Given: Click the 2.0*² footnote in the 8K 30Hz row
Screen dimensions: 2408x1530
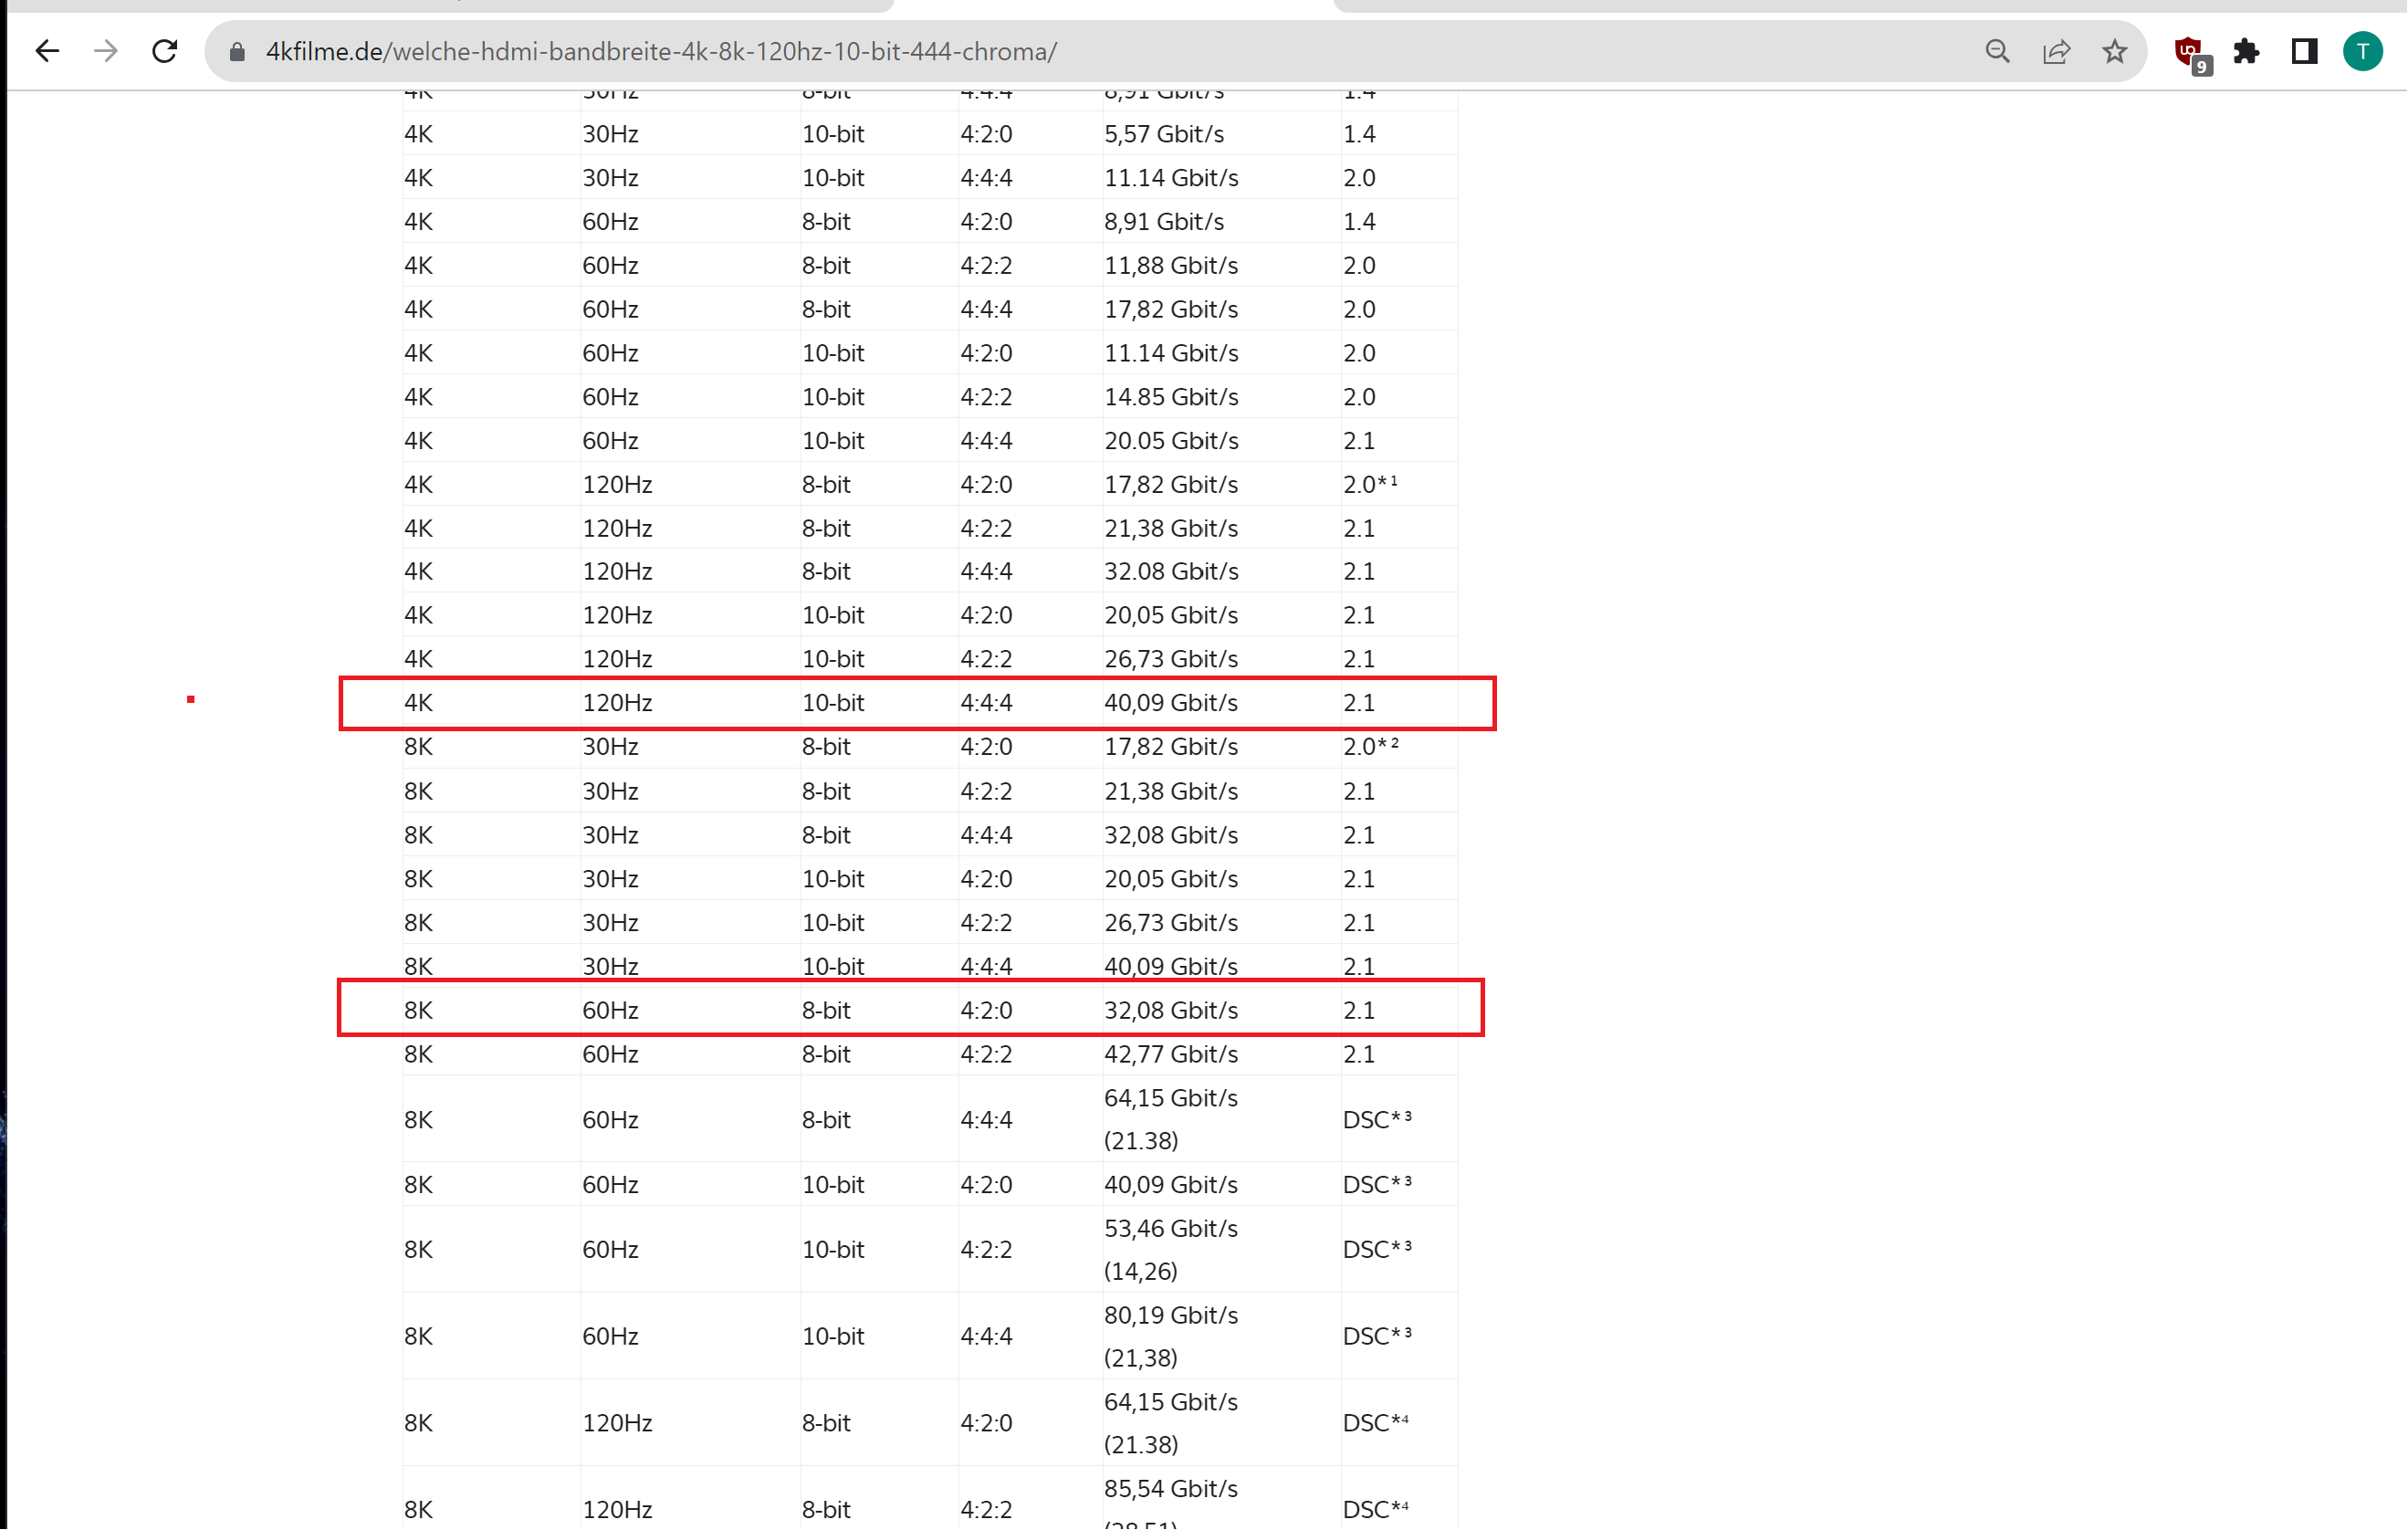Looking at the screenshot, I should 1370,747.
